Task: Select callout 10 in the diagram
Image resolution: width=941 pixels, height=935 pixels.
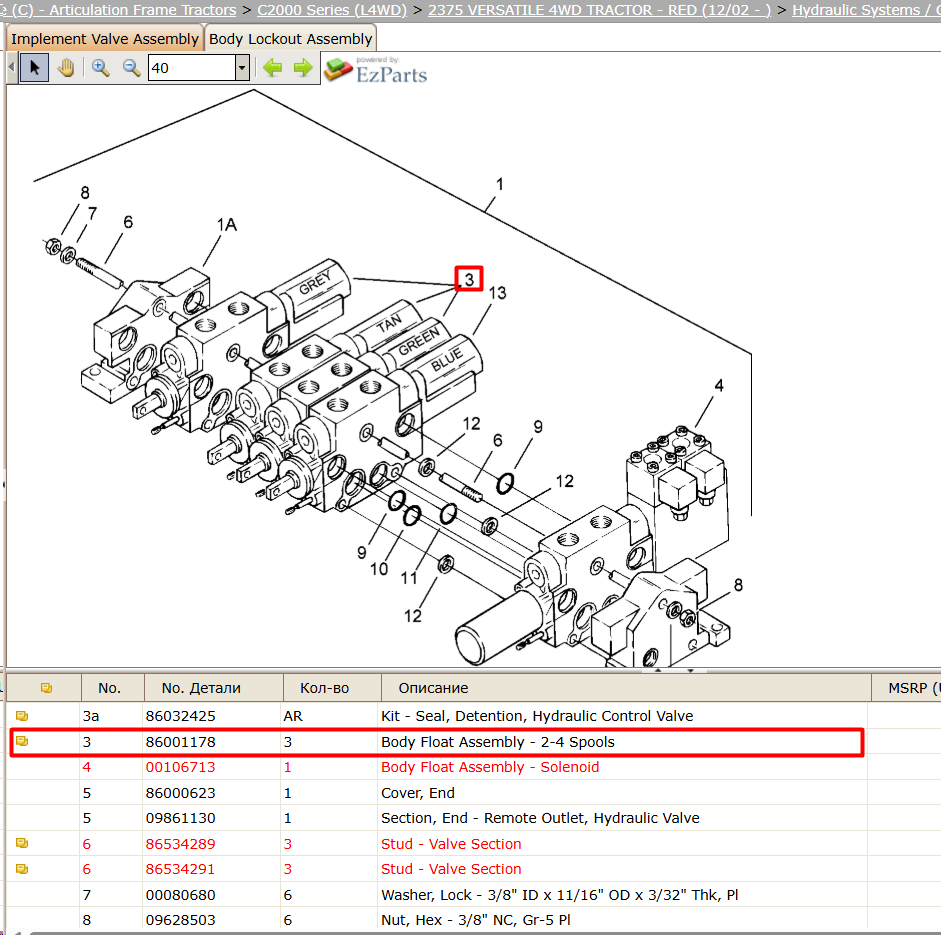Action: click(x=379, y=569)
